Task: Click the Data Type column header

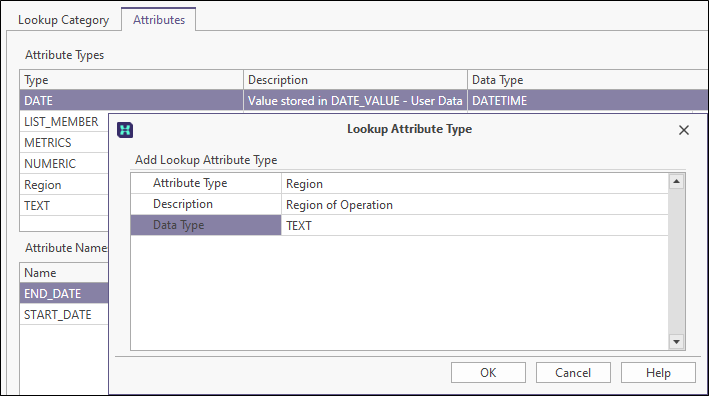Action: pos(588,80)
